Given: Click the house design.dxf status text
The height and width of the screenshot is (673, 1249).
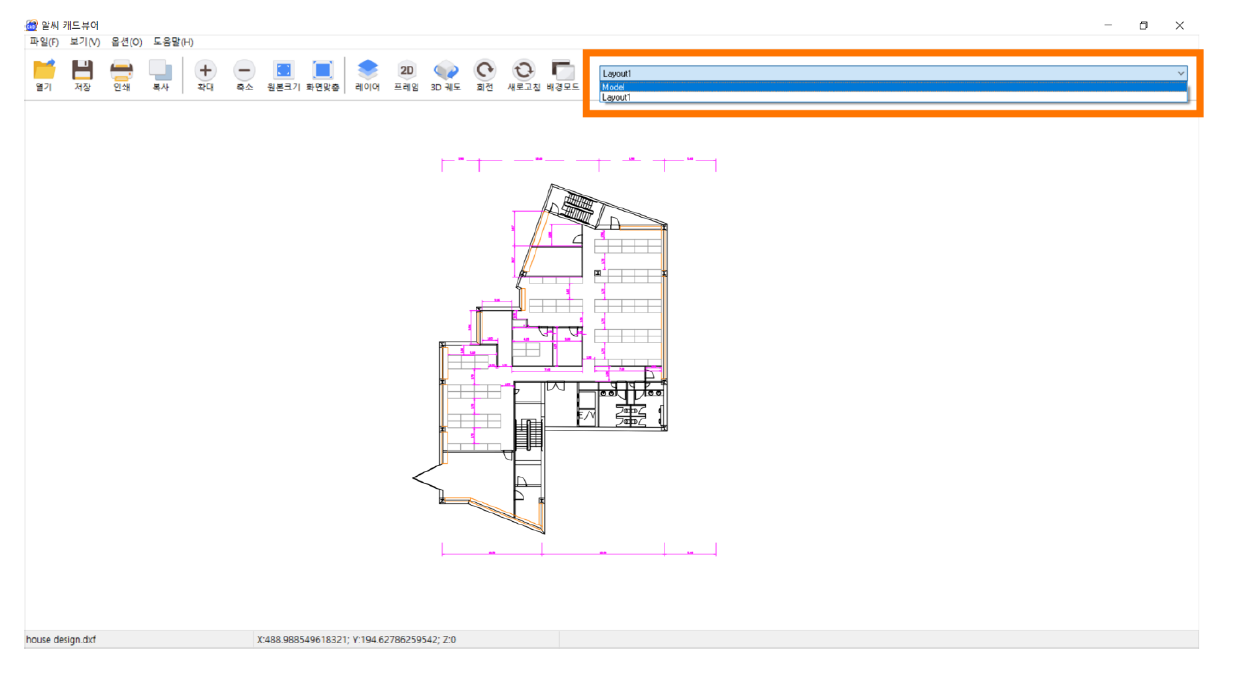Looking at the screenshot, I should [62, 639].
